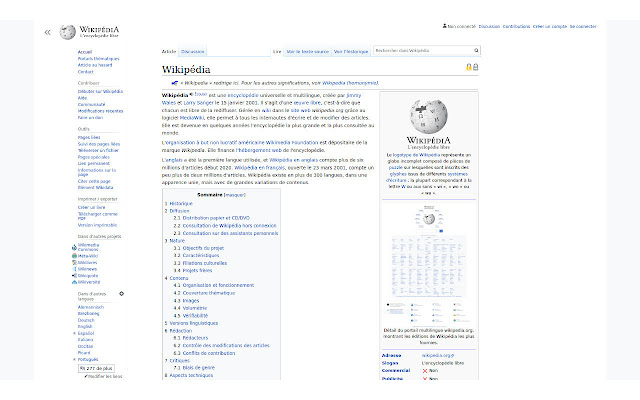Switch to English language version

[85, 327]
